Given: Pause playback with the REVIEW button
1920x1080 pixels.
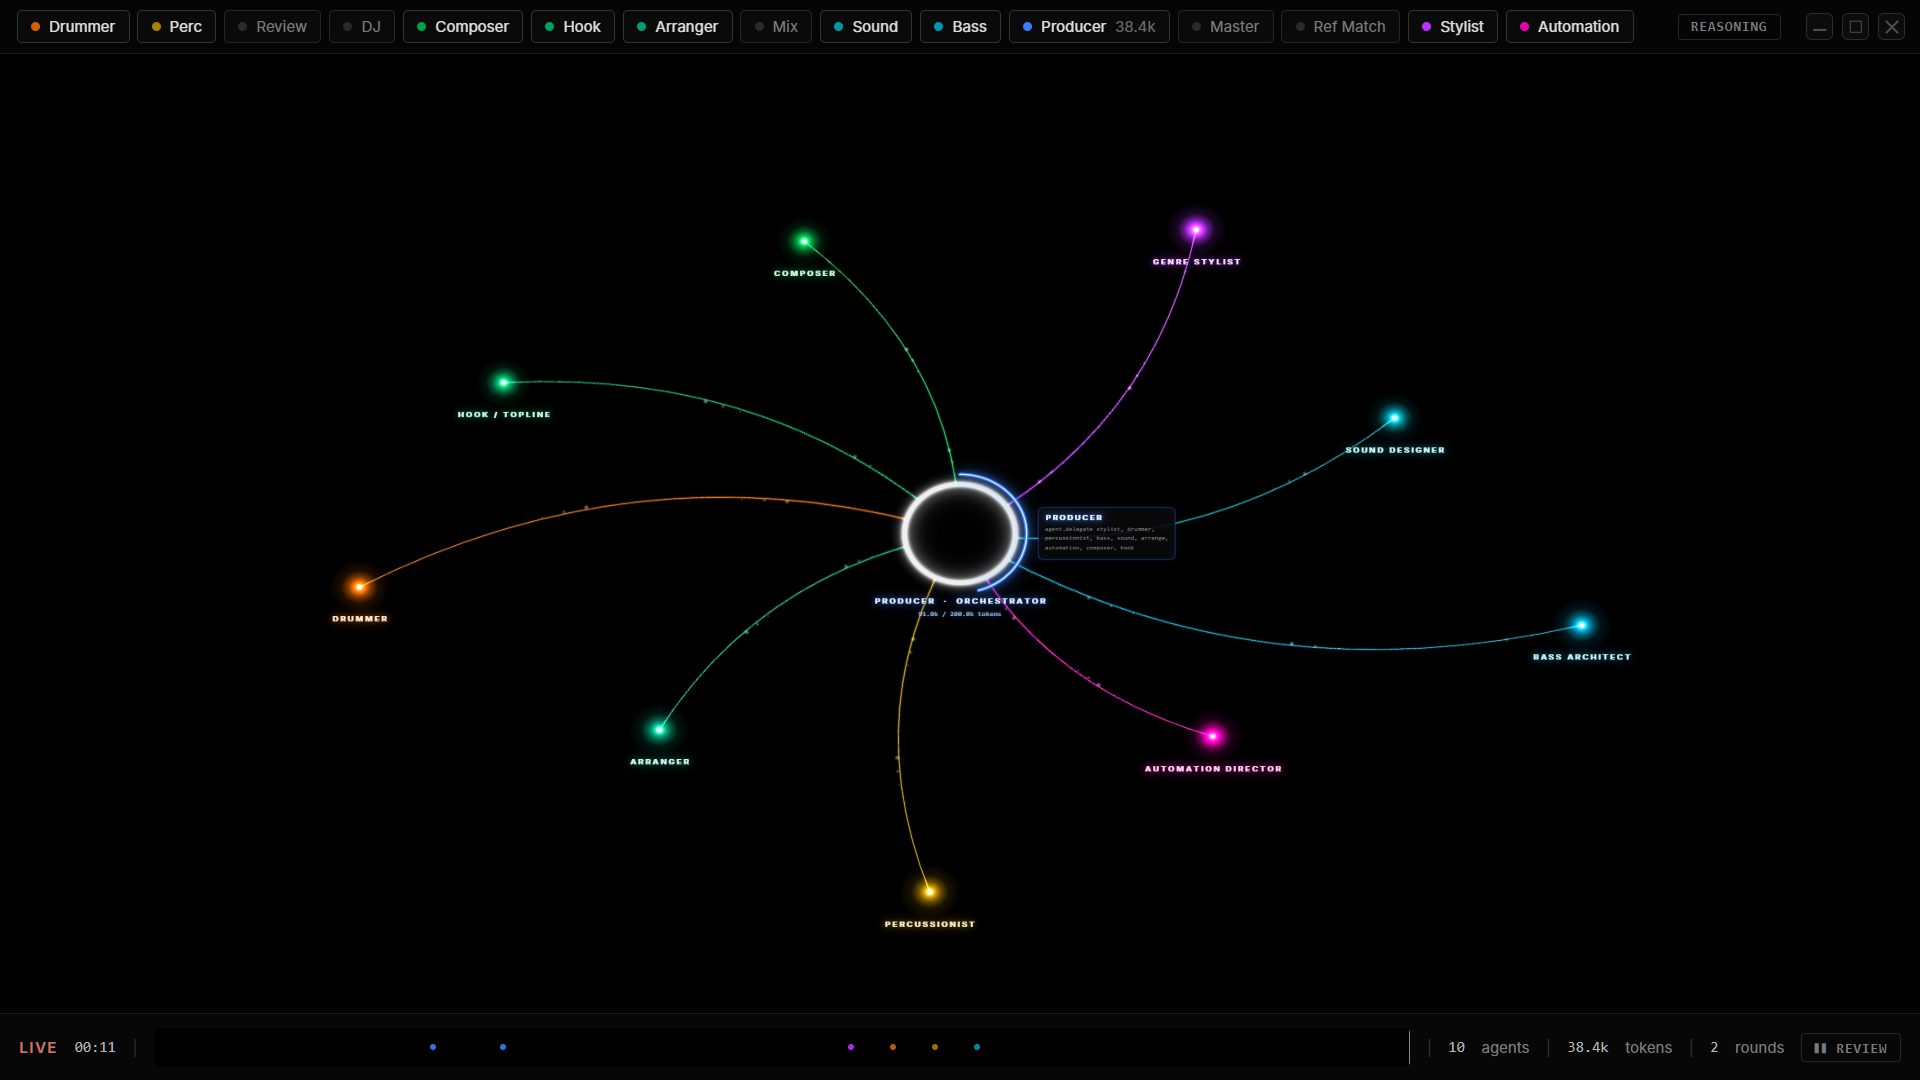Looking at the screenshot, I should (x=1851, y=1048).
